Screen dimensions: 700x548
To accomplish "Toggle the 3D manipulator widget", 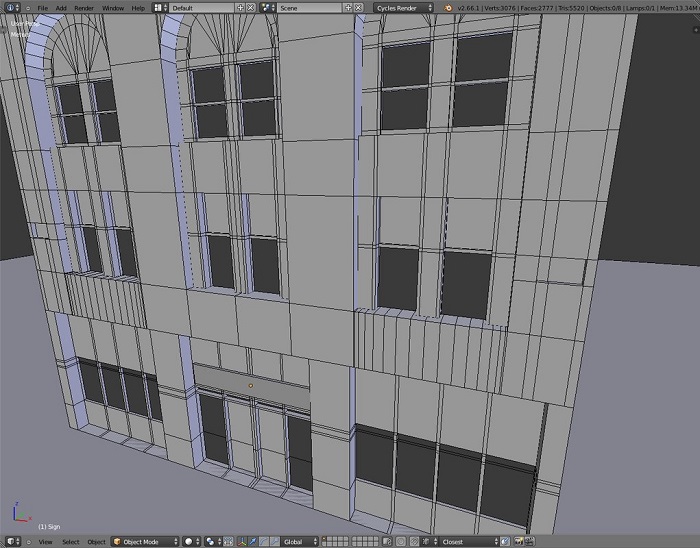I will click(242, 541).
